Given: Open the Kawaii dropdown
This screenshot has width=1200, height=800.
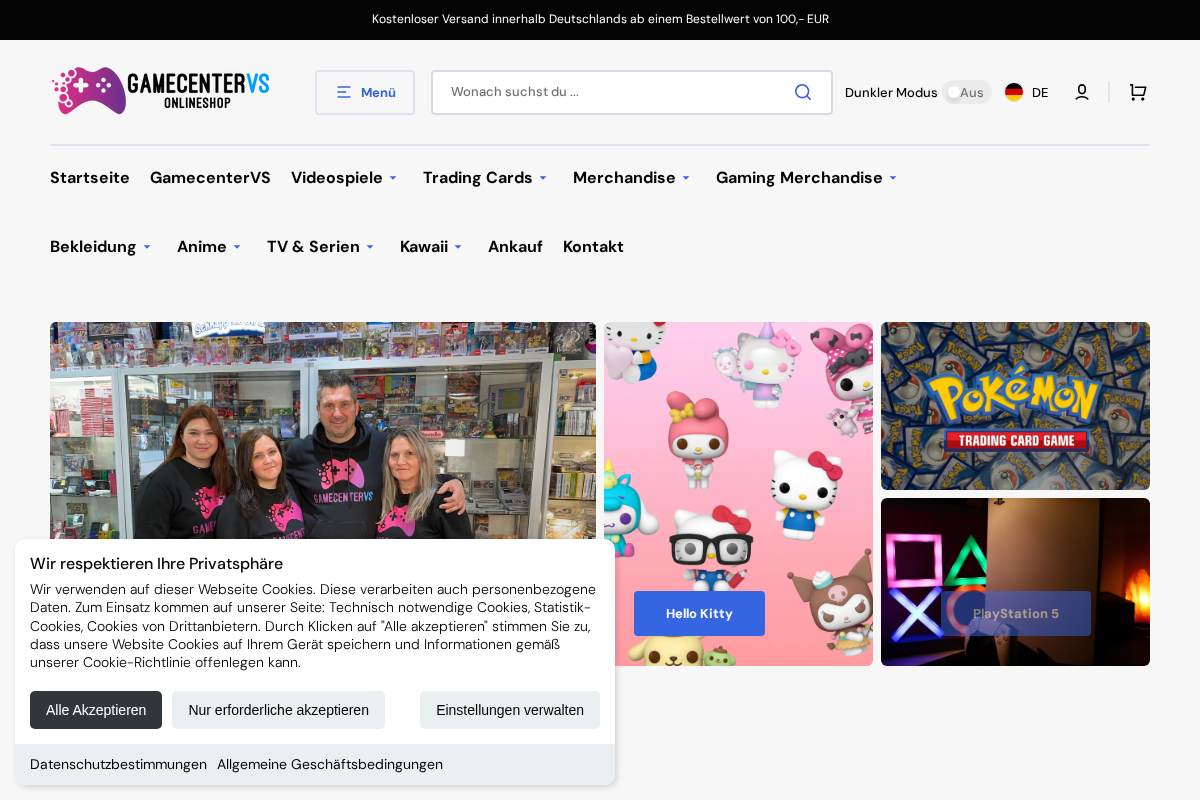Looking at the screenshot, I should point(430,246).
